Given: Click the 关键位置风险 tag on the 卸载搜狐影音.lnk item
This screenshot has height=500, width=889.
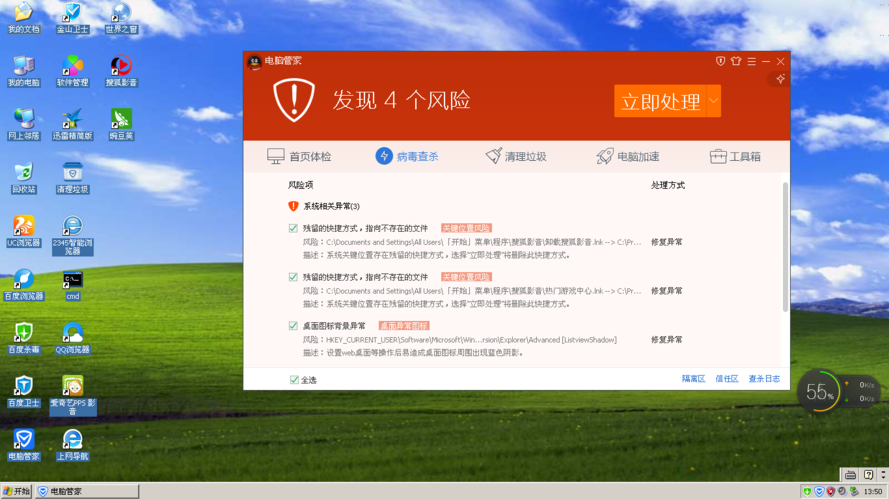Looking at the screenshot, I should (x=467, y=228).
